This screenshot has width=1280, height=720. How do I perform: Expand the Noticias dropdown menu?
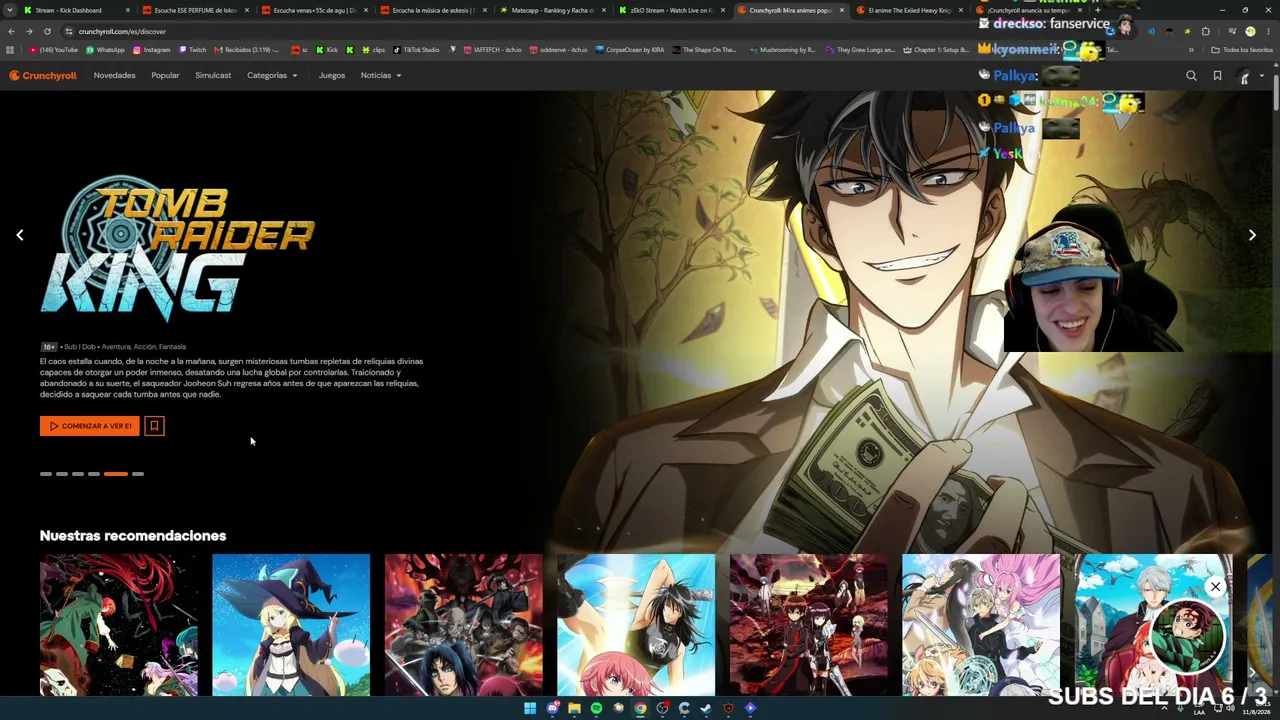(381, 75)
